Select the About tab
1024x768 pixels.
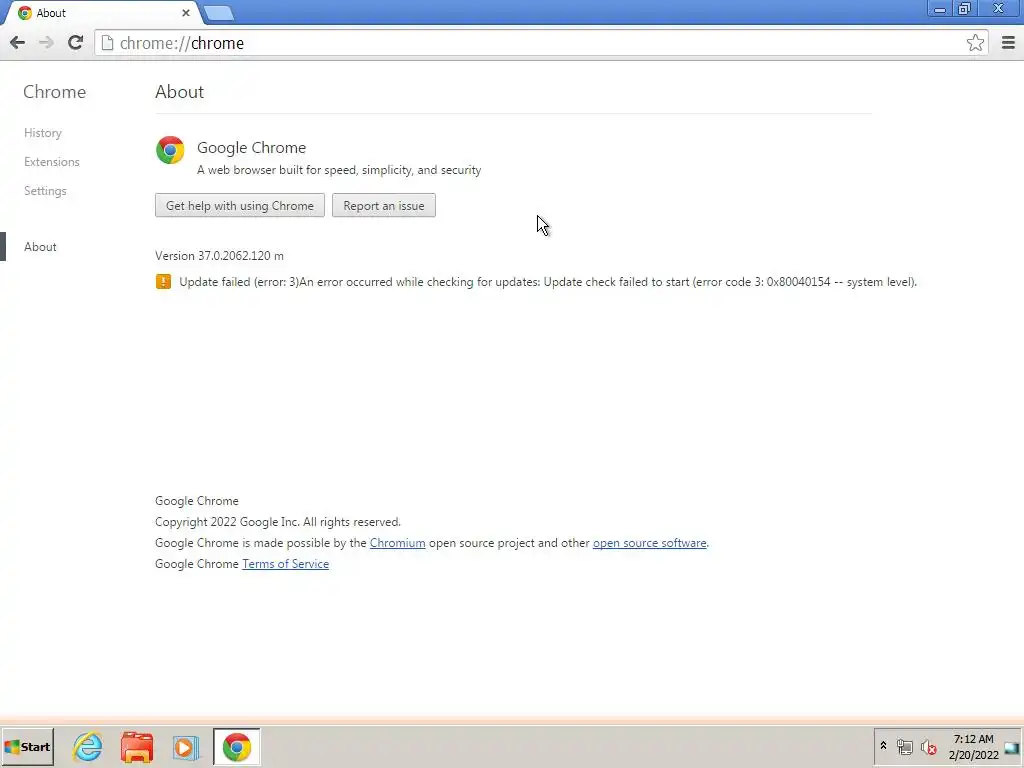click(x=101, y=12)
